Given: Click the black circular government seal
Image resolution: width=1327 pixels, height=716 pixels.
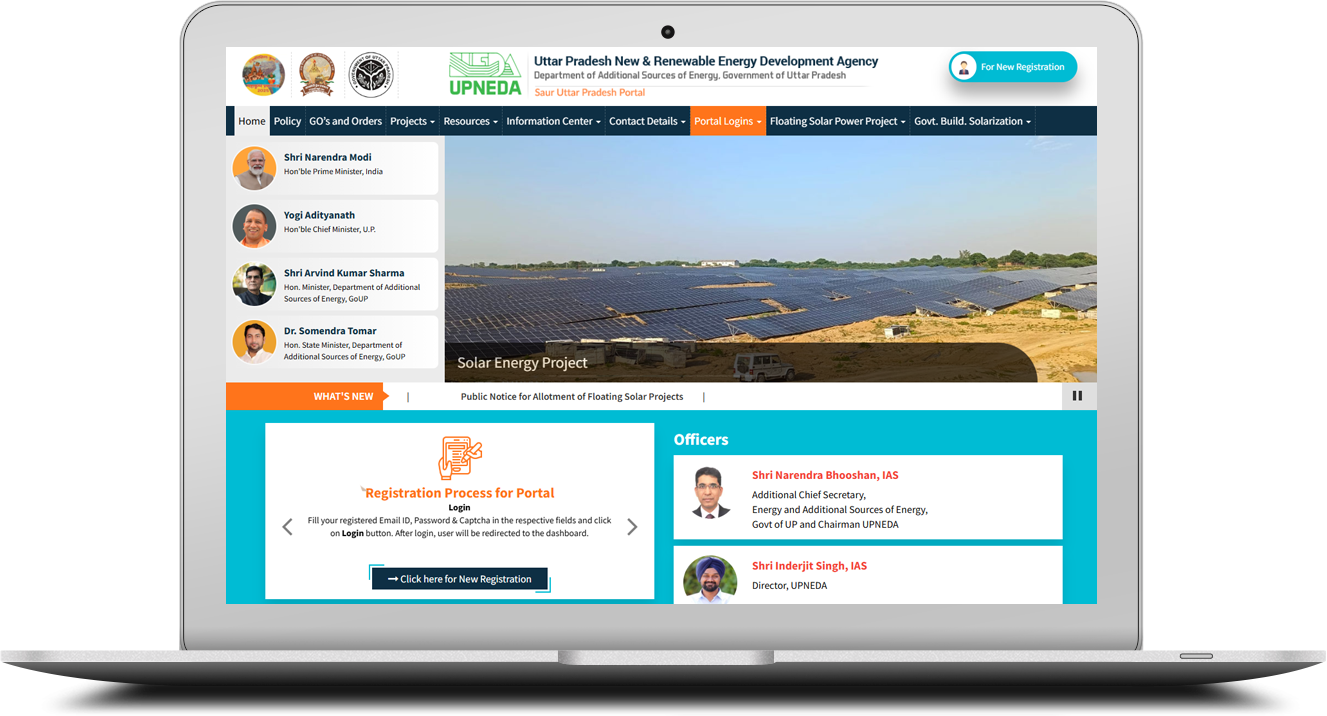Looking at the screenshot, I should point(371,75).
